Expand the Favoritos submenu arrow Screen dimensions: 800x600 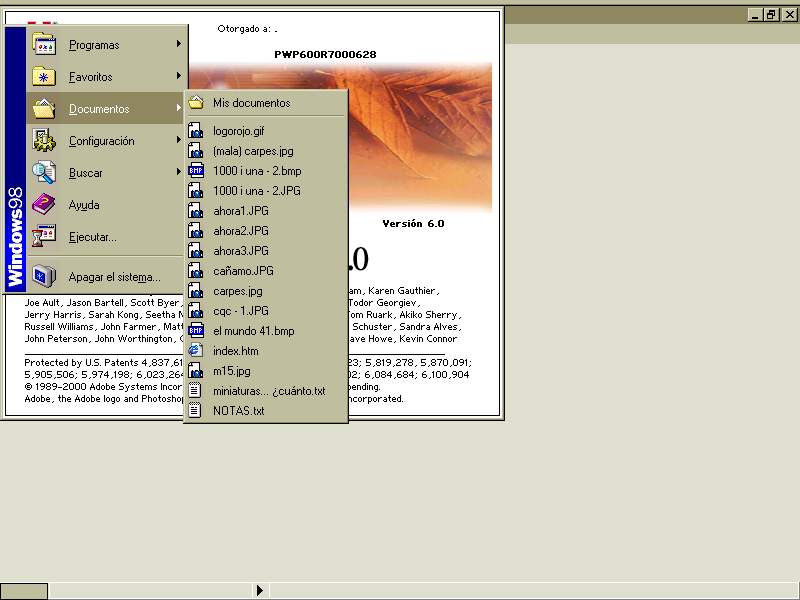tap(179, 76)
